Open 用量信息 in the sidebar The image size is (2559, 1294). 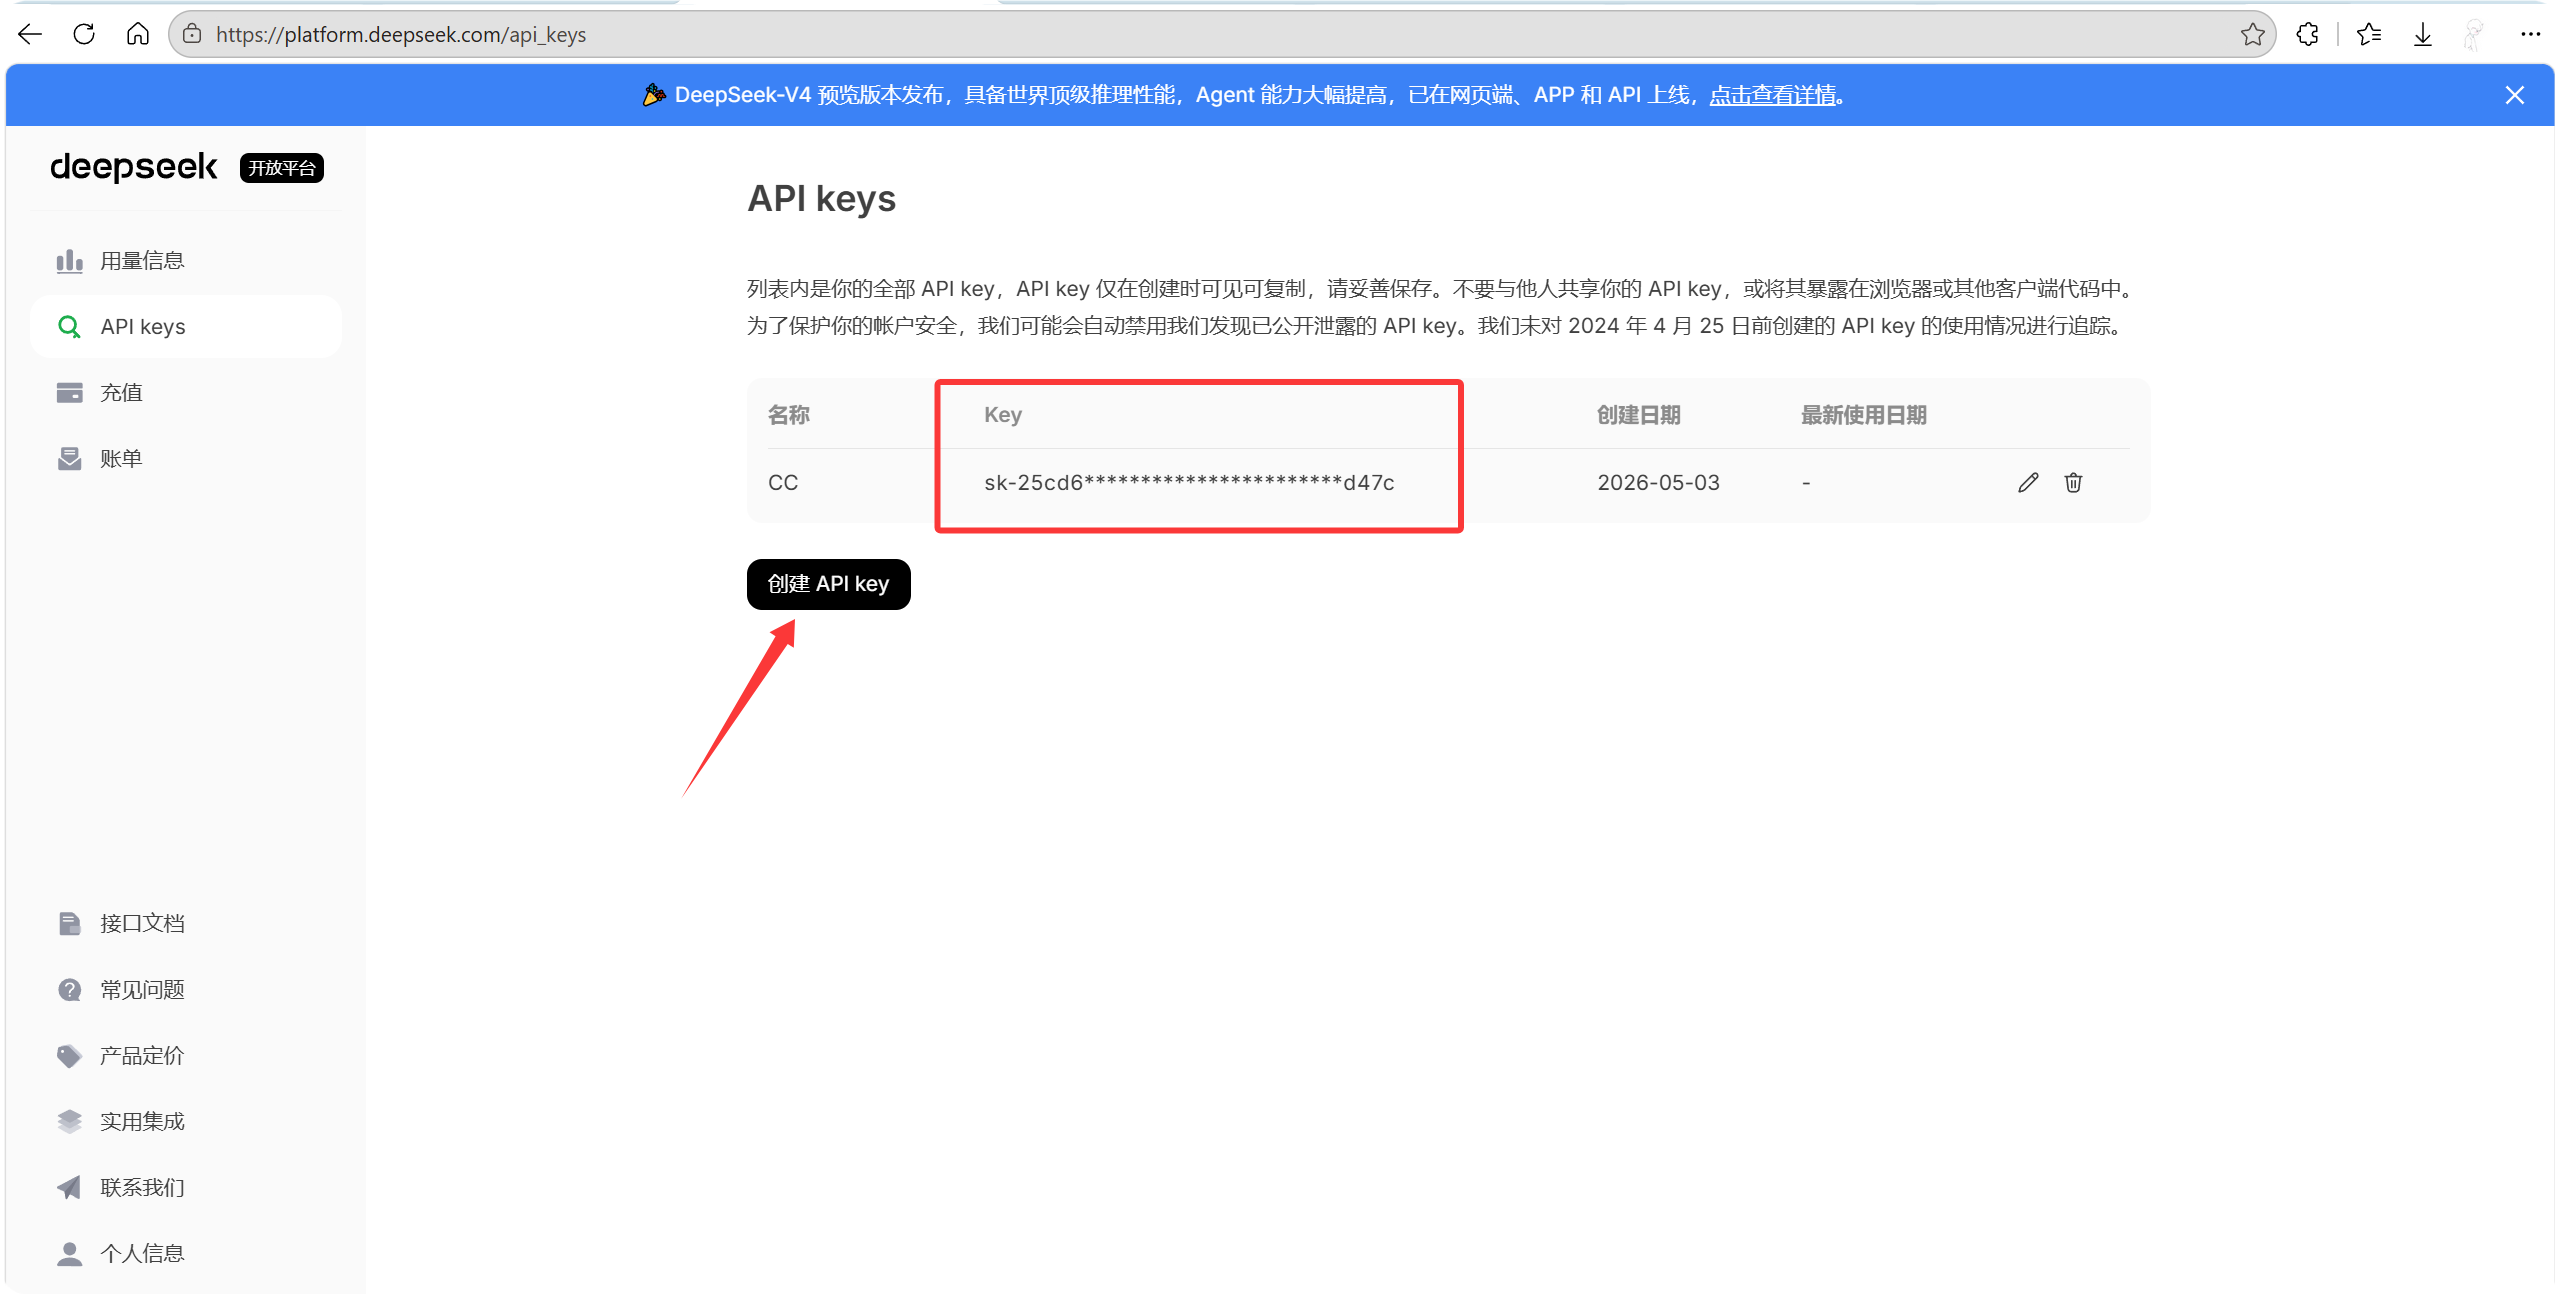[x=186, y=261]
